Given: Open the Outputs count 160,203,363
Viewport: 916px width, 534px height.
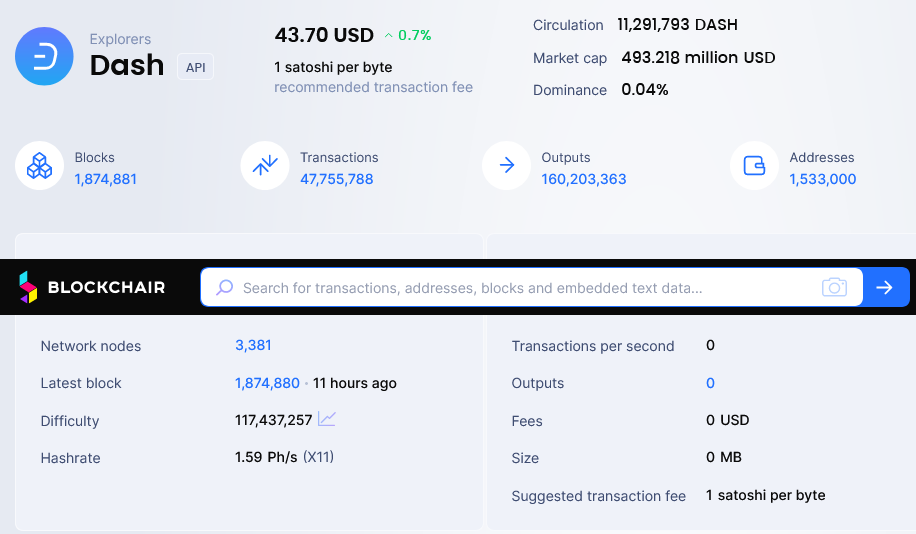Looking at the screenshot, I should [584, 179].
